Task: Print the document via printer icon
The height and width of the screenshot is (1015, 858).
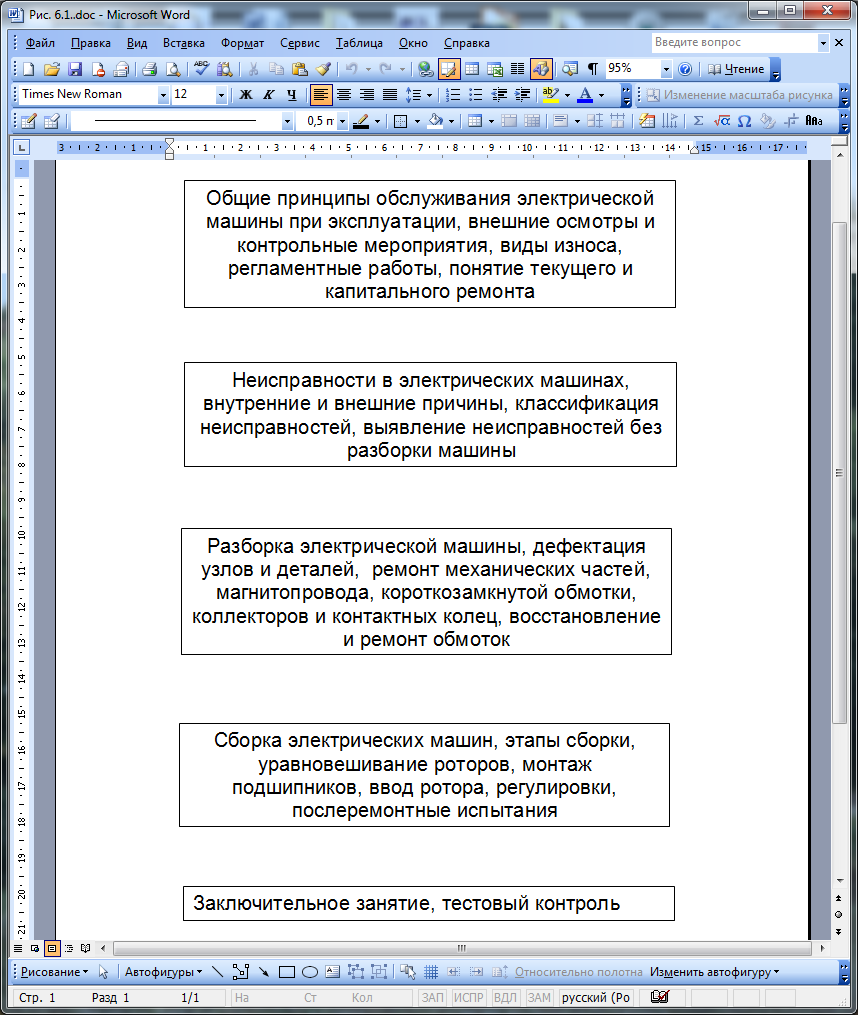Action: [x=150, y=69]
